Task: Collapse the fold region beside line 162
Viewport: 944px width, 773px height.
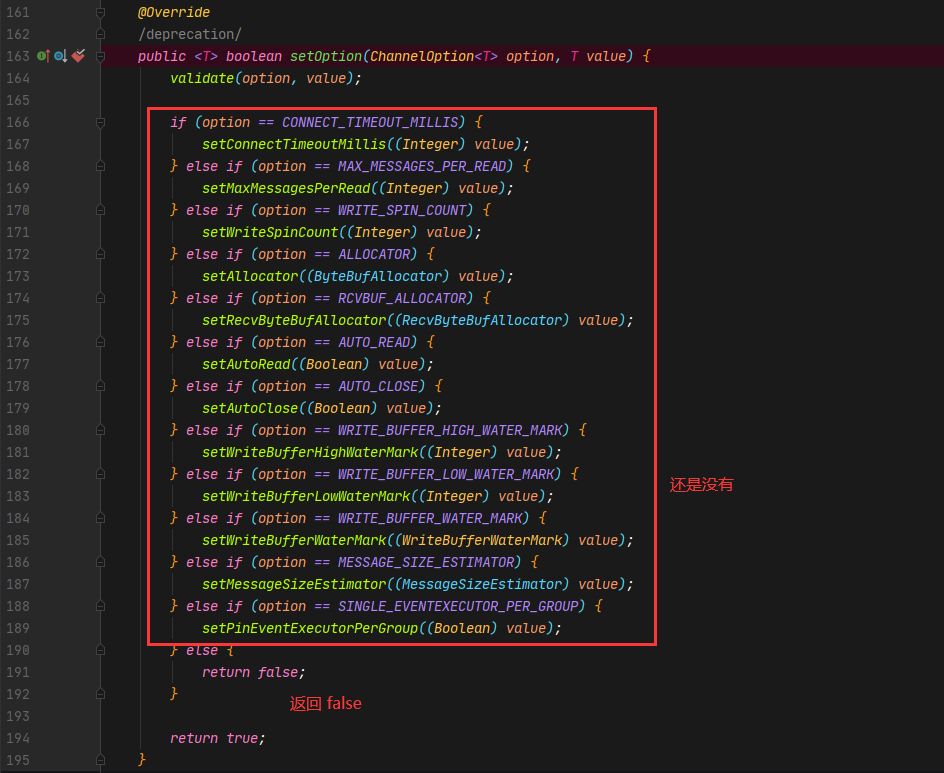Action: [x=99, y=34]
